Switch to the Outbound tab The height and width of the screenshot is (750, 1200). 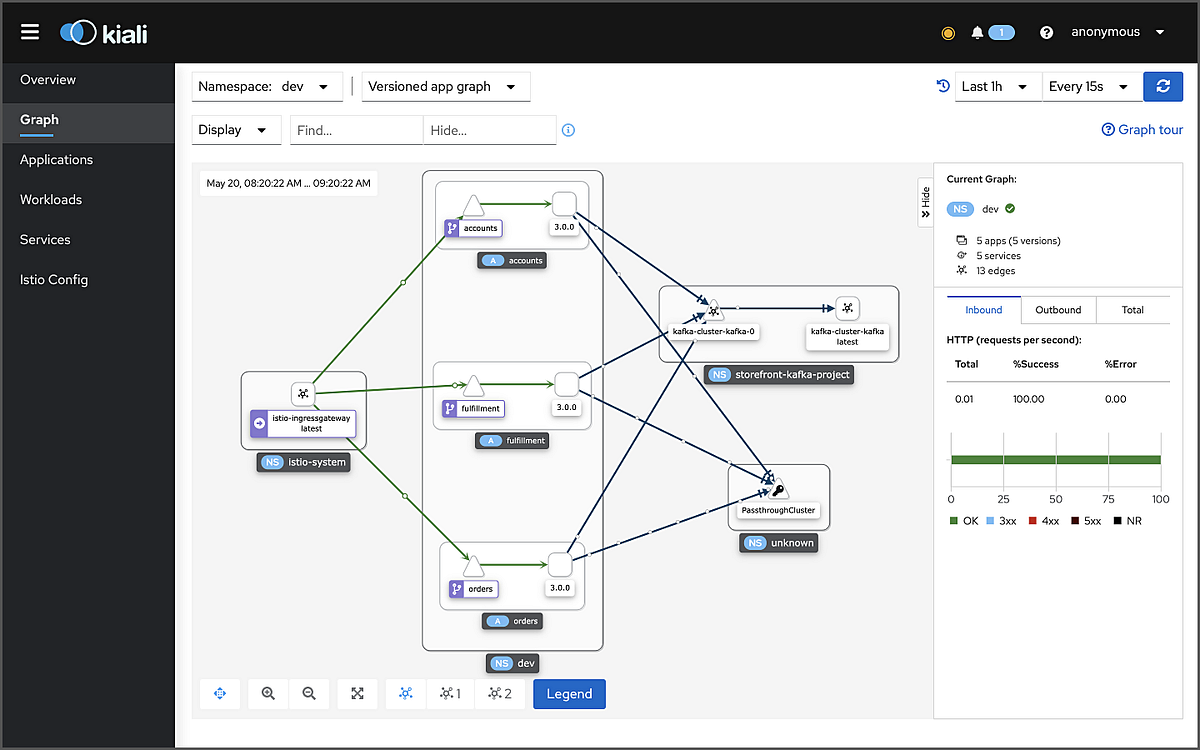(1058, 309)
